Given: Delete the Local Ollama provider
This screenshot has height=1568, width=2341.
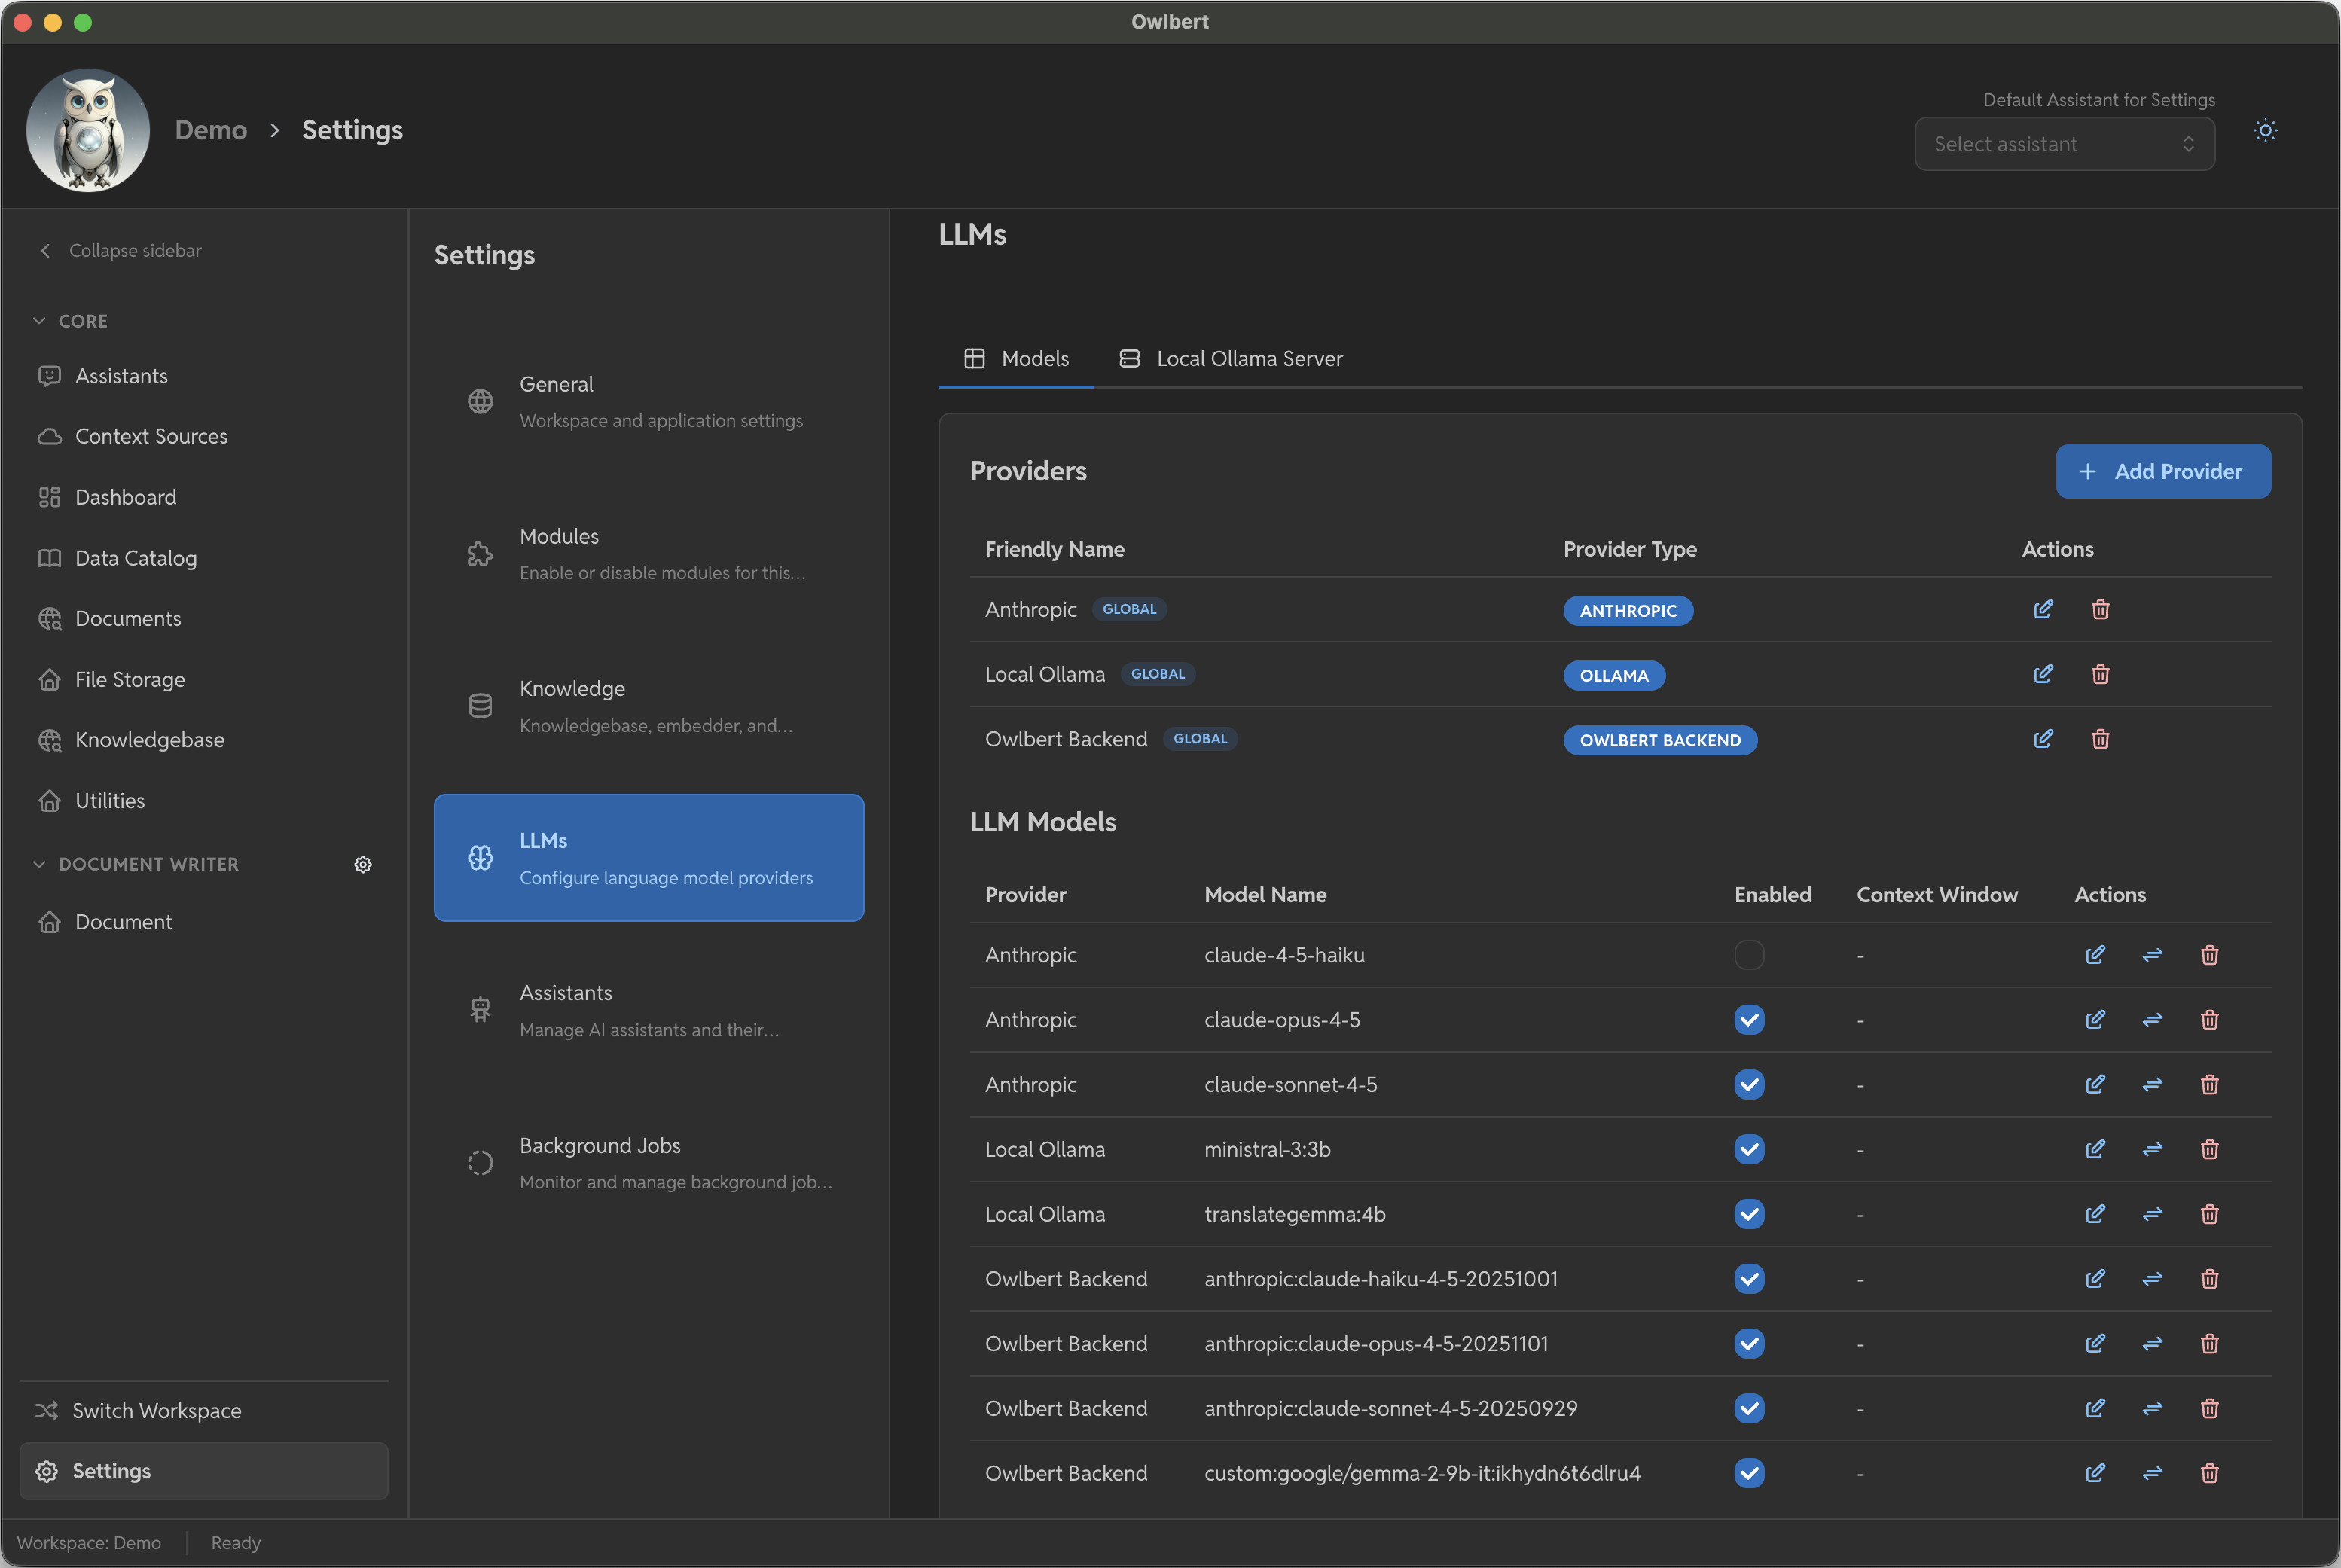Looking at the screenshot, I should click(x=2100, y=674).
